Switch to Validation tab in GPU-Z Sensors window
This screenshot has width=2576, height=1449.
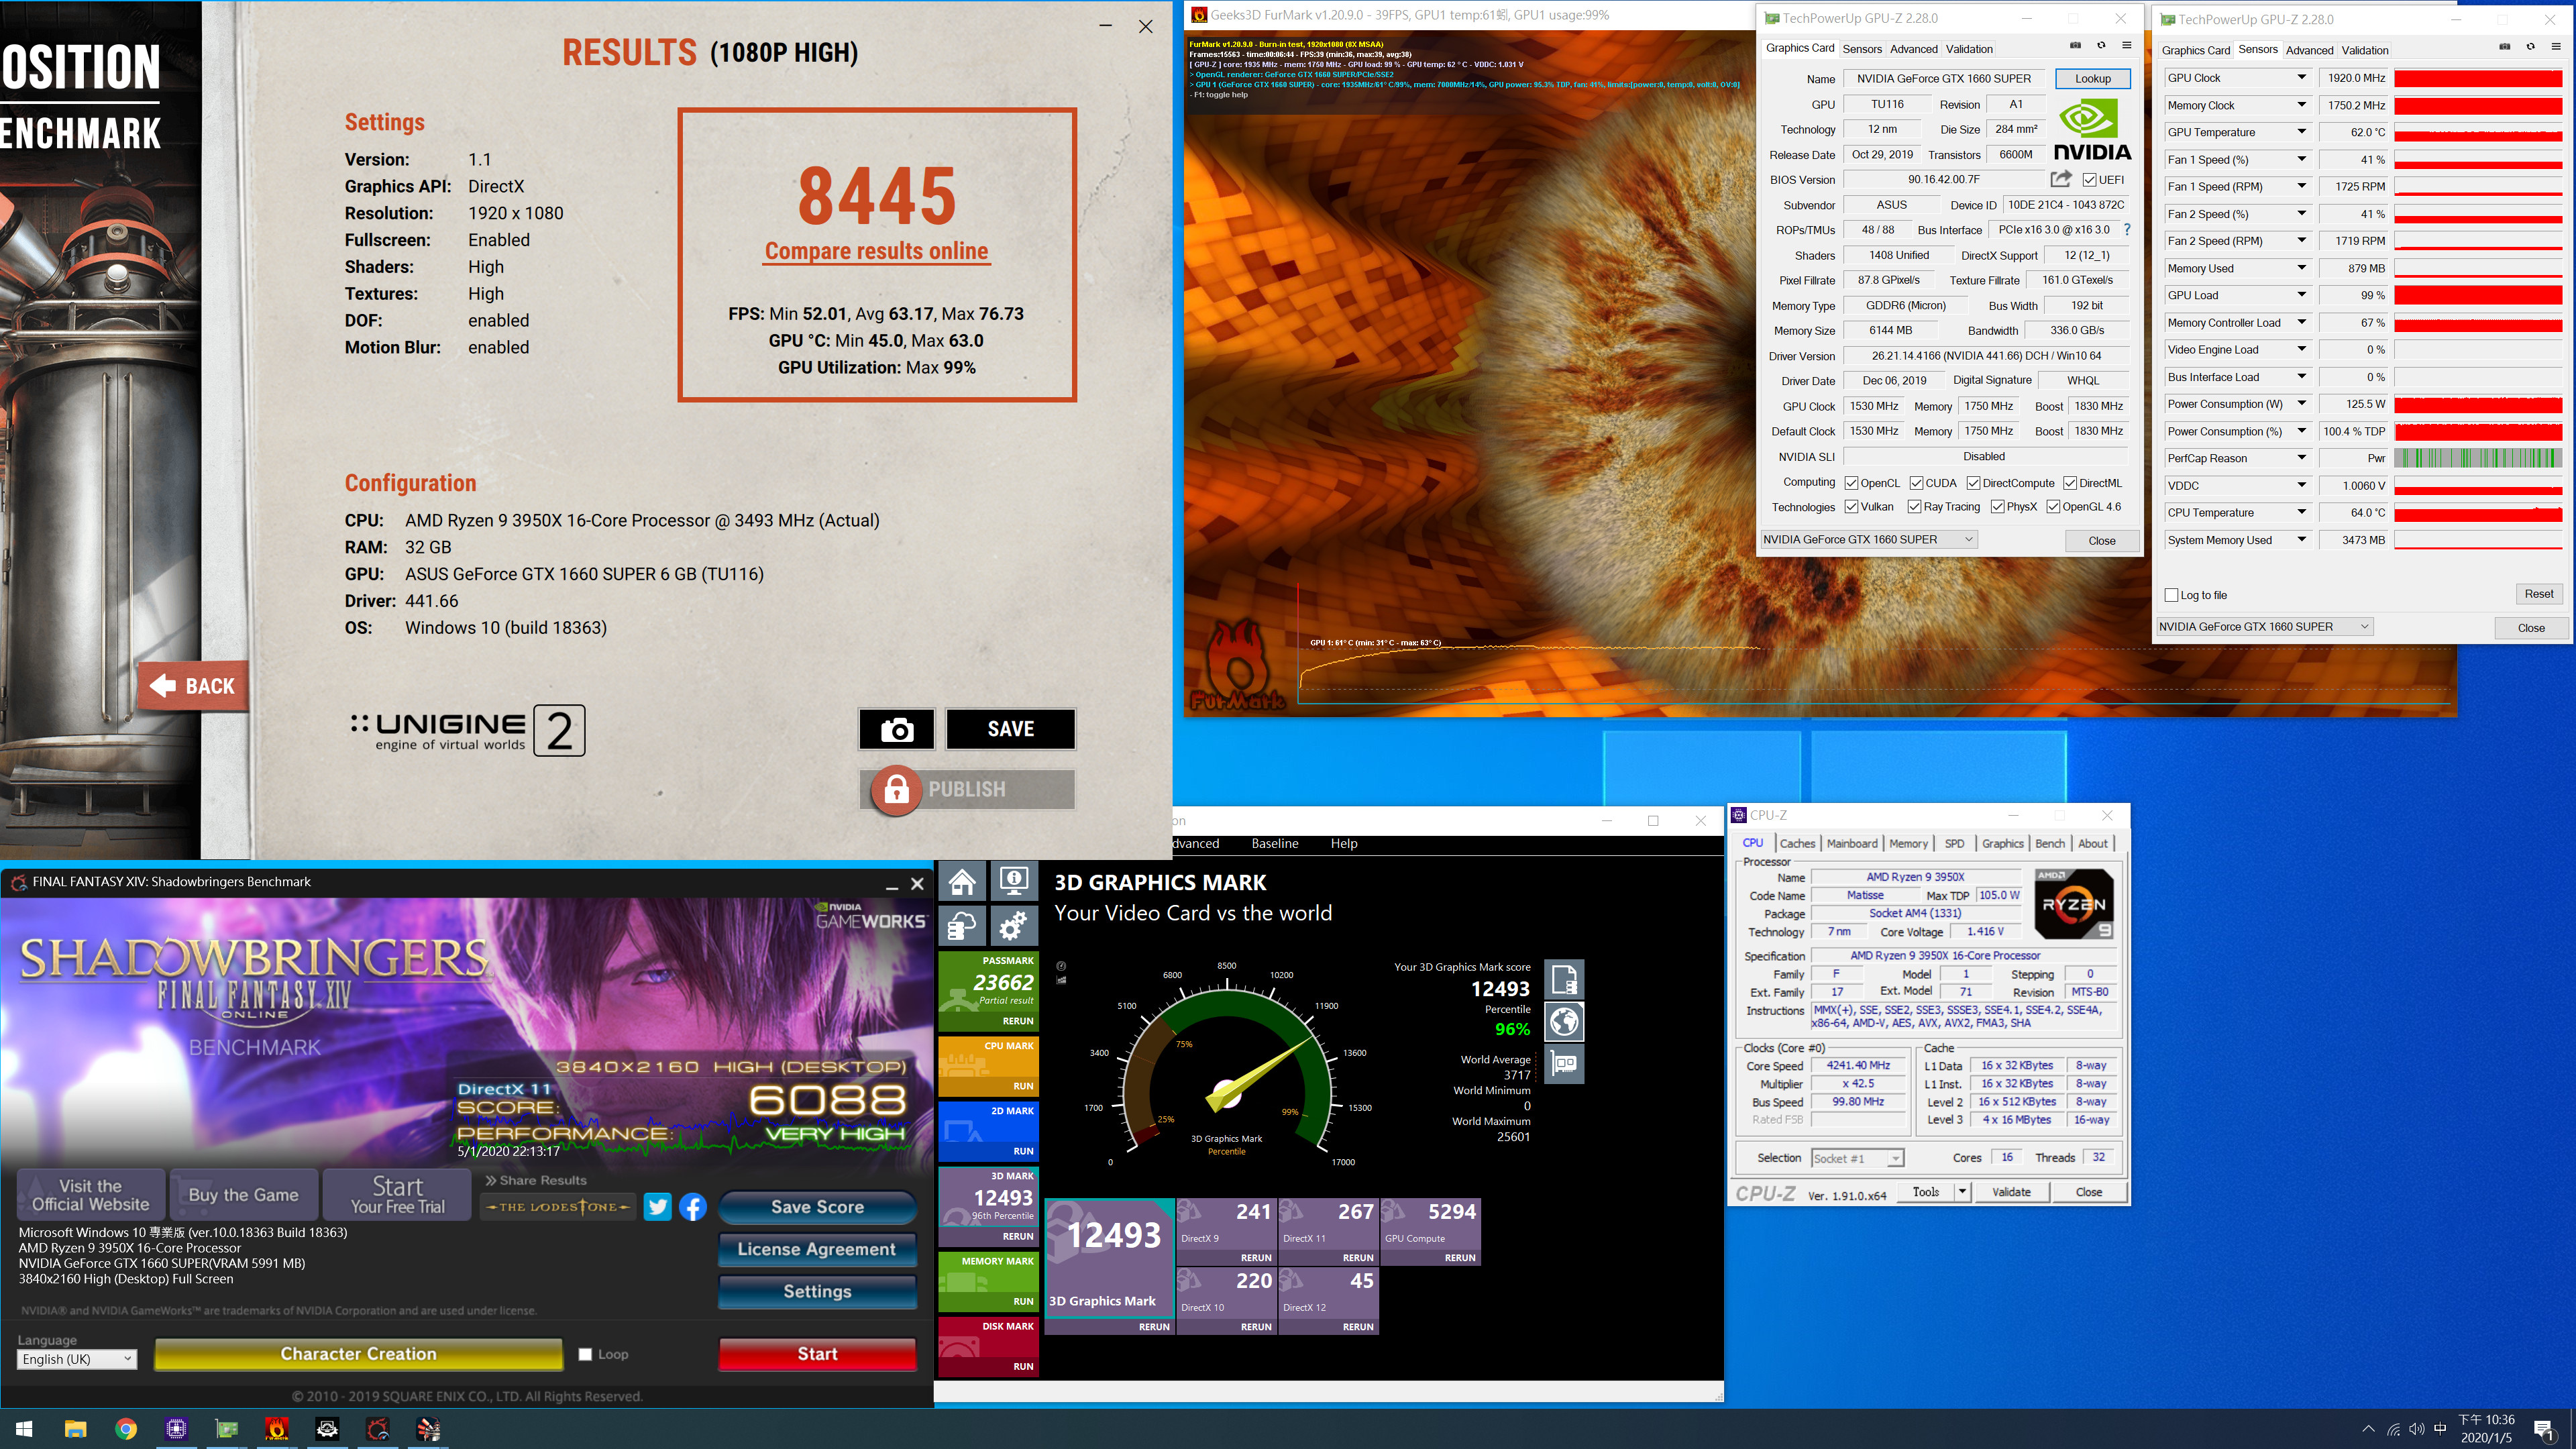(x=2364, y=50)
